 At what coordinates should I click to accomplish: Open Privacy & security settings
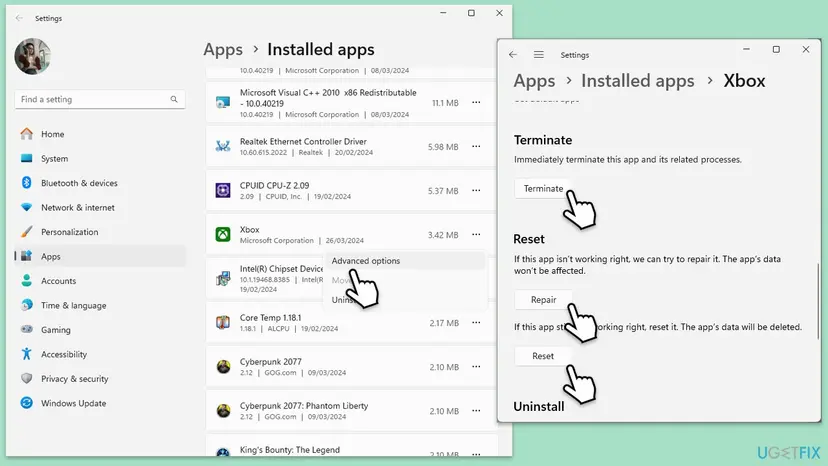coord(100,379)
